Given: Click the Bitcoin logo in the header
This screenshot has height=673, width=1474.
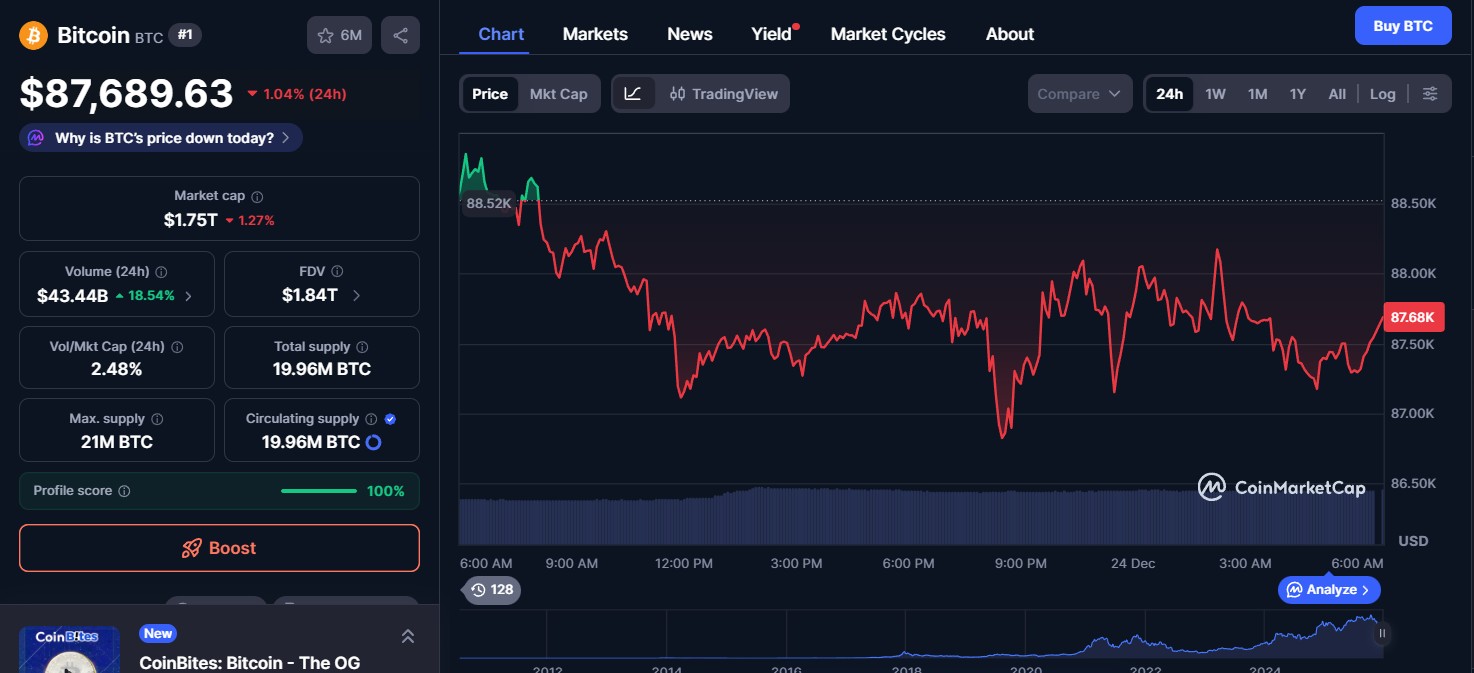Looking at the screenshot, I should pos(31,33).
